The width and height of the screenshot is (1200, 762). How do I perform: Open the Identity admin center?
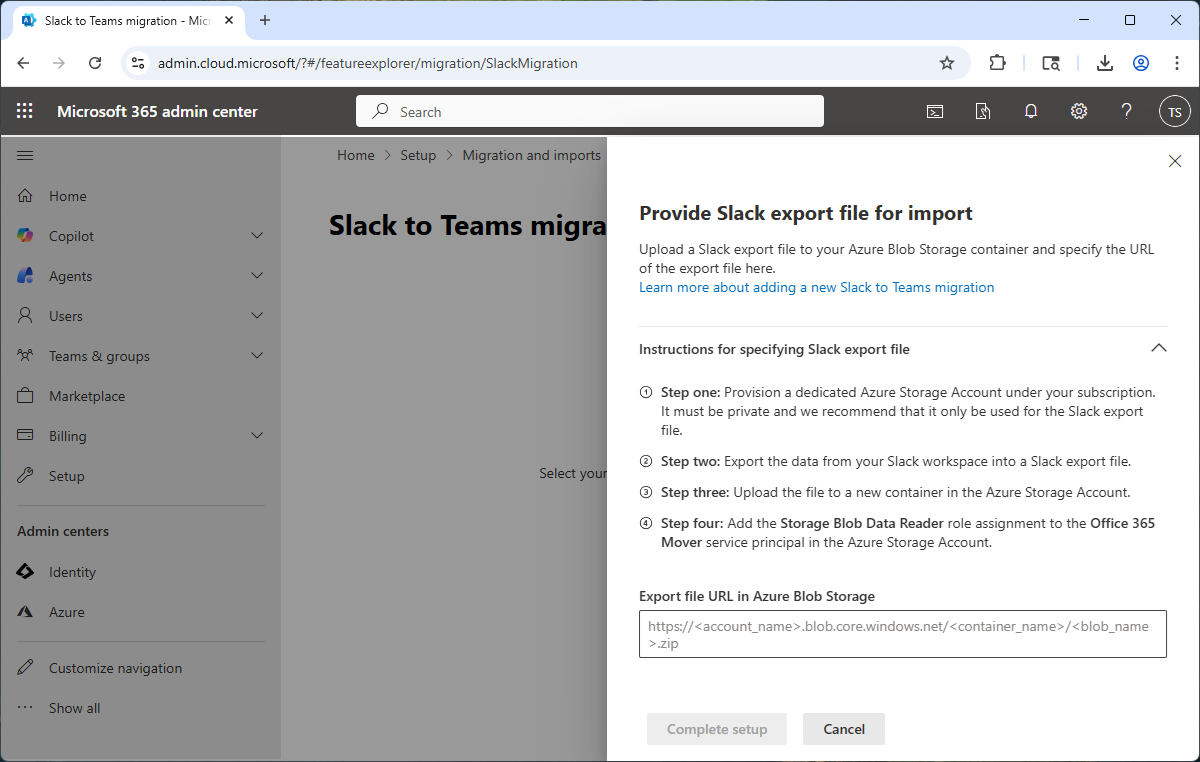[72, 571]
